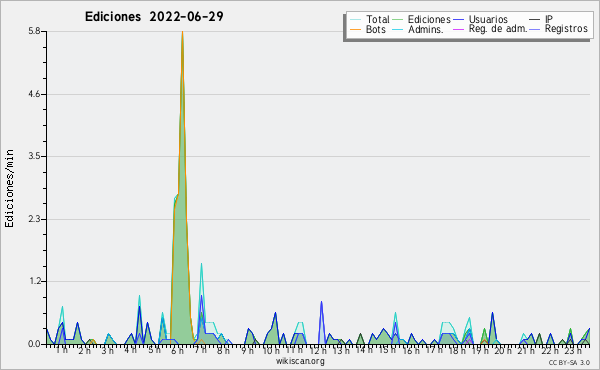Click the '6 h' x-axis label

[177, 350]
